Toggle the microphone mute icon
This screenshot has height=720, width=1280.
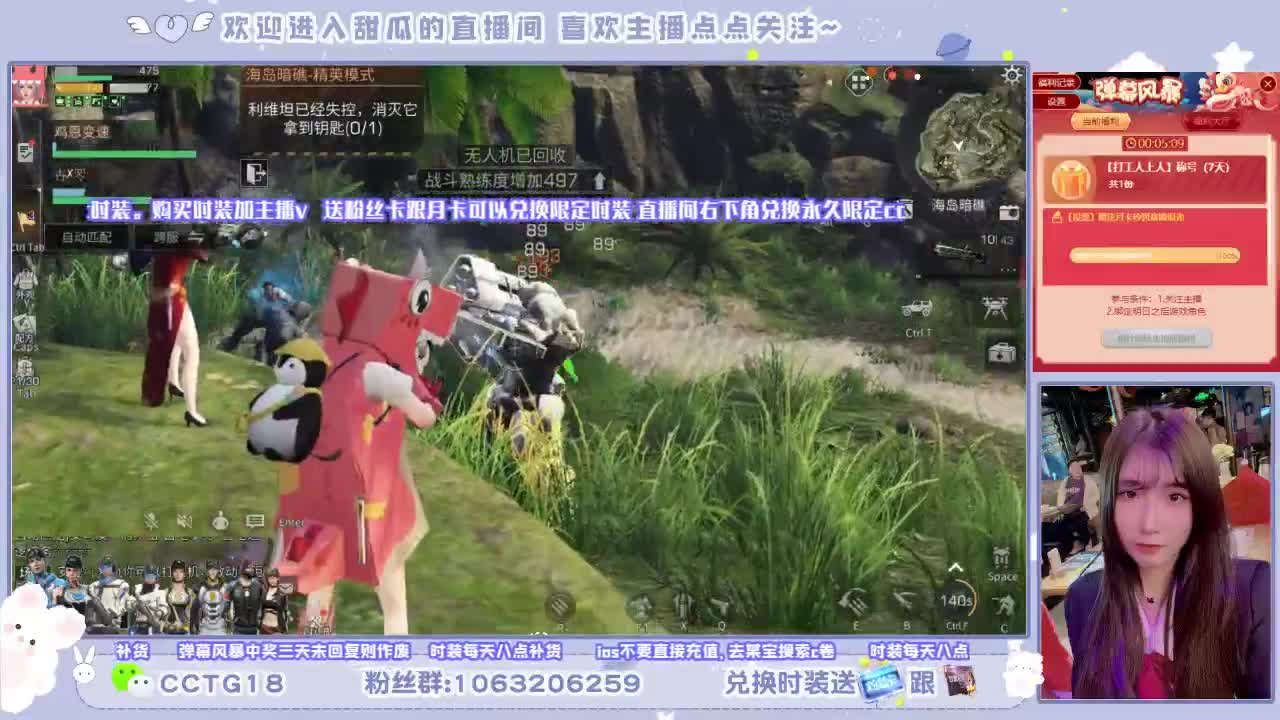pyautogui.click(x=150, y=521)
